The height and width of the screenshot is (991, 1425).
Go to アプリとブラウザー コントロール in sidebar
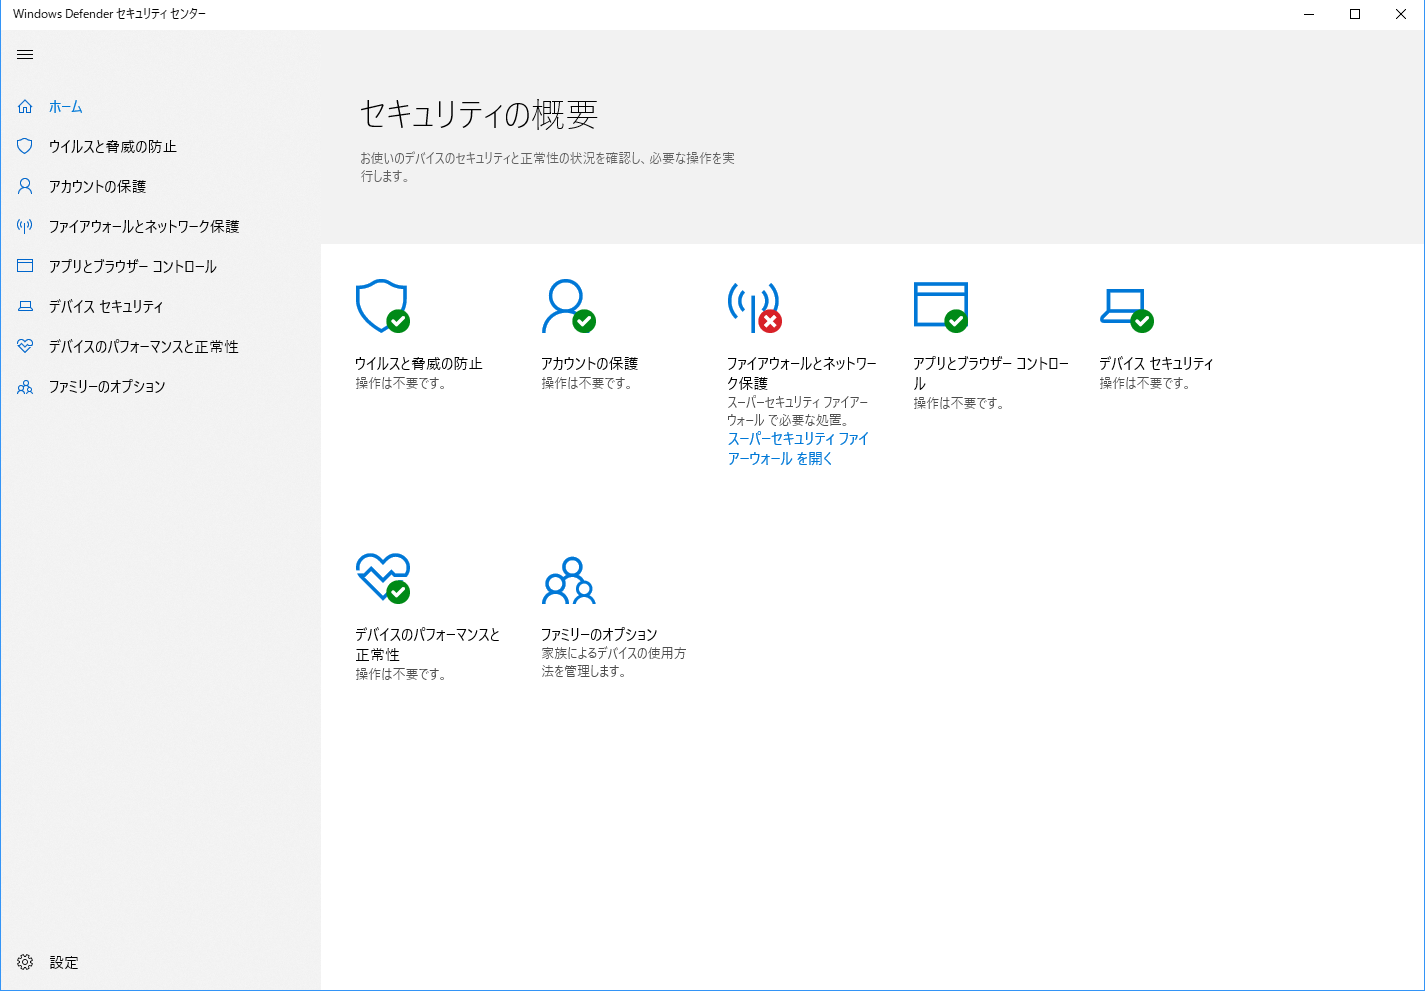click(133, 266)
